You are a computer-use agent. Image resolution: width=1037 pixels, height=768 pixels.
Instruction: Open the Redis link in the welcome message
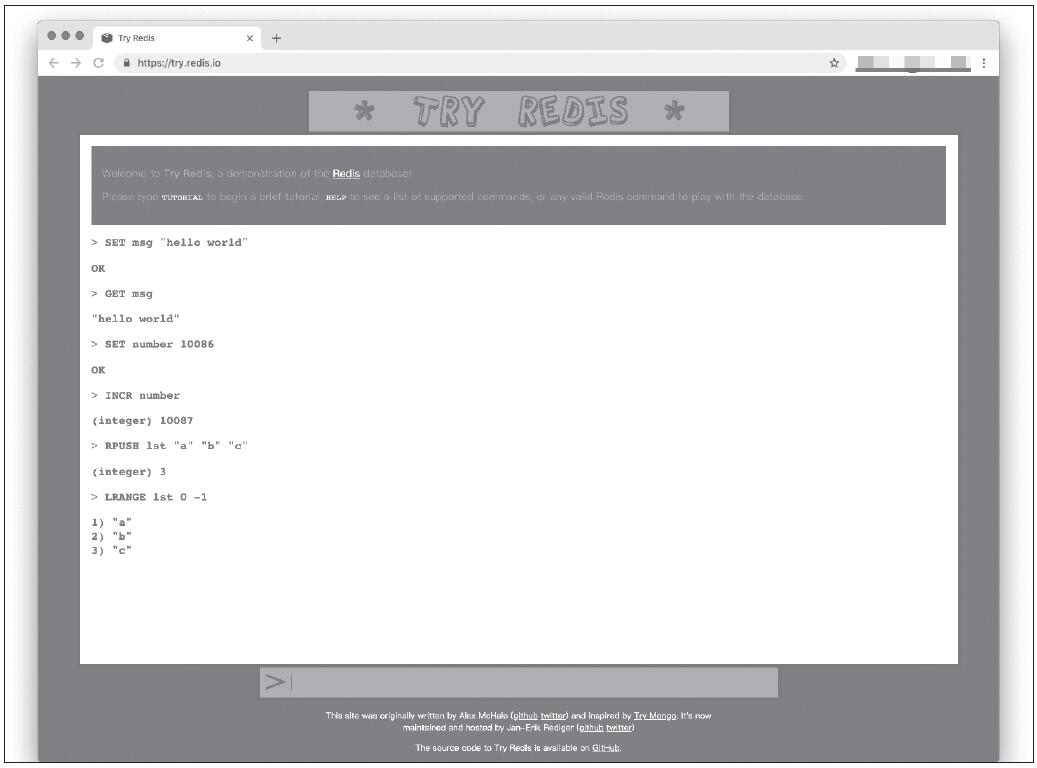coord(346,173)
